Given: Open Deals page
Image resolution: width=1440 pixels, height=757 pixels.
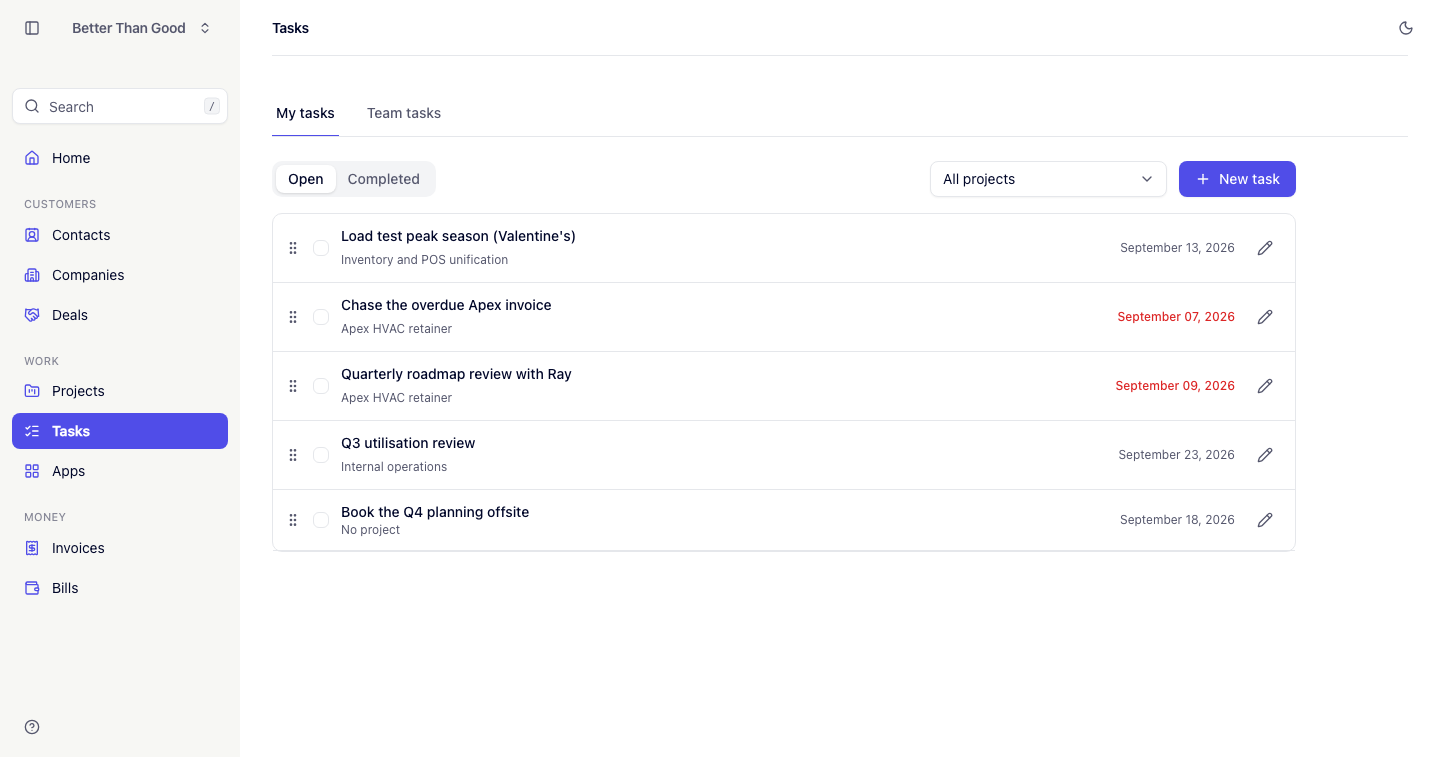Looking at the screenshot, I should [x=120, y=315].
